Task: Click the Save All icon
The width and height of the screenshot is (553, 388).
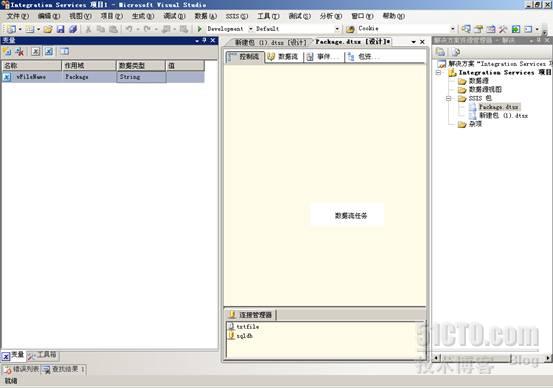Action: (73, 29)
